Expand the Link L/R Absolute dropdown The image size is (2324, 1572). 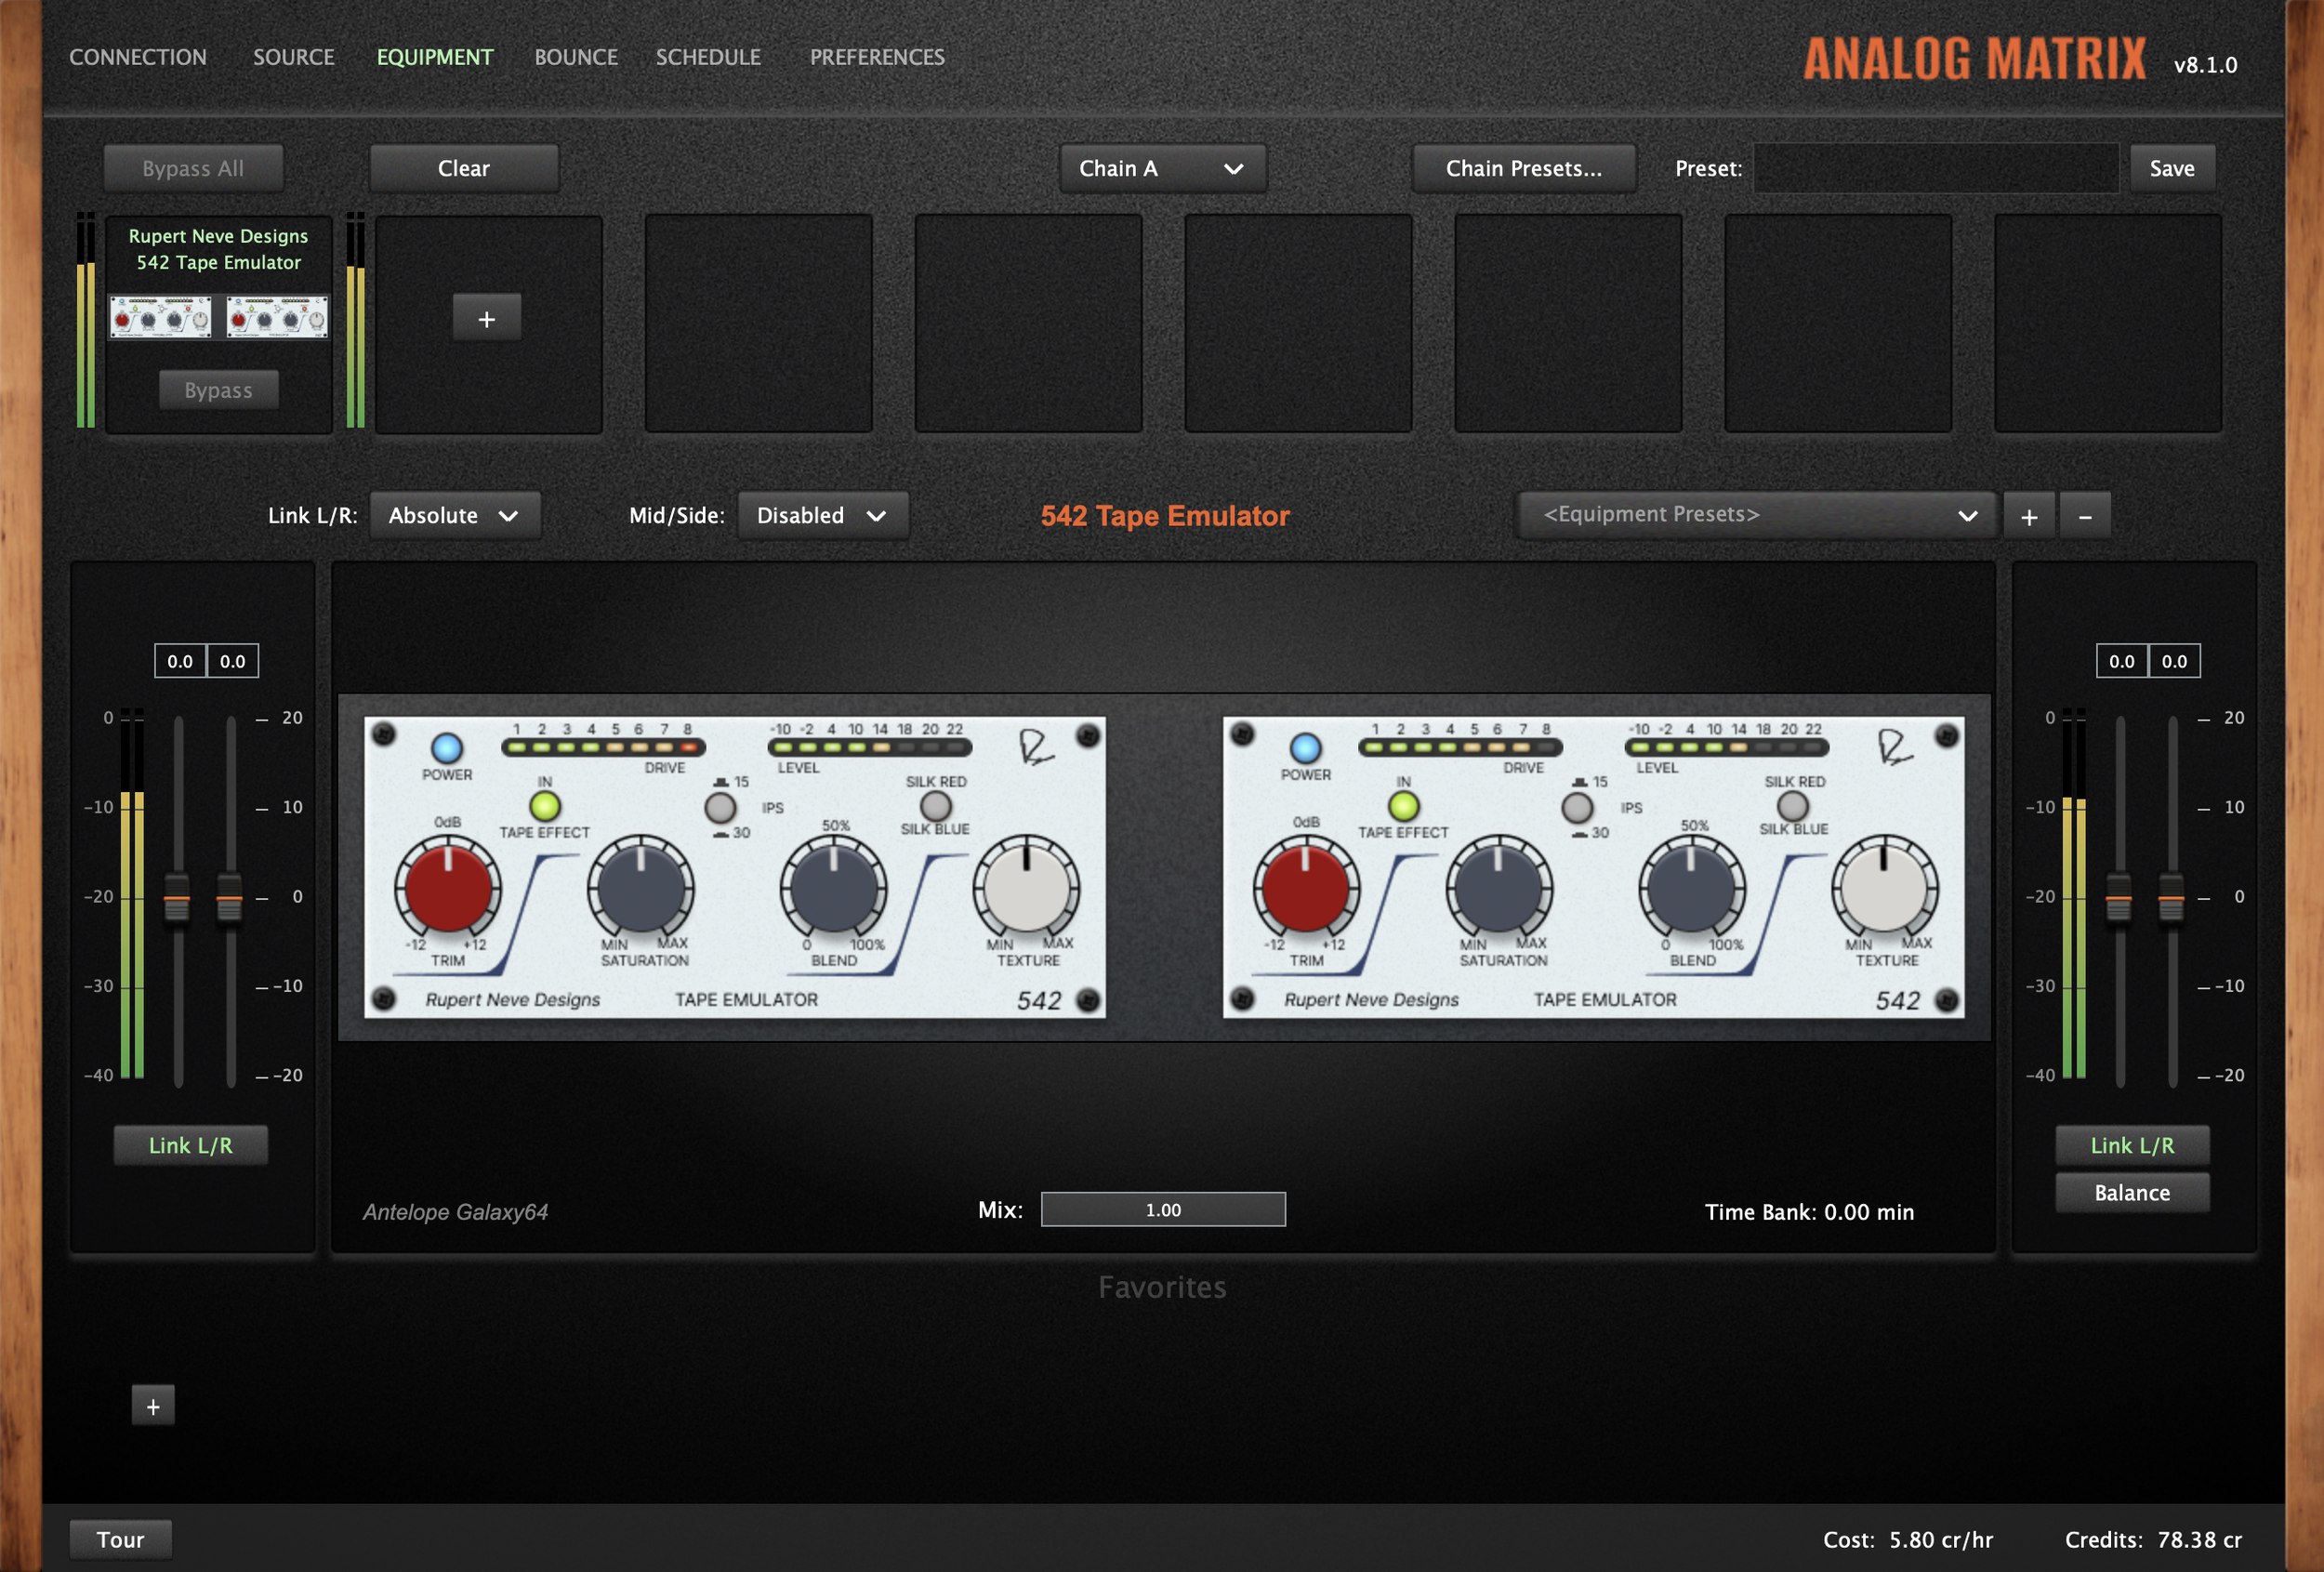[x=454, y=515]
